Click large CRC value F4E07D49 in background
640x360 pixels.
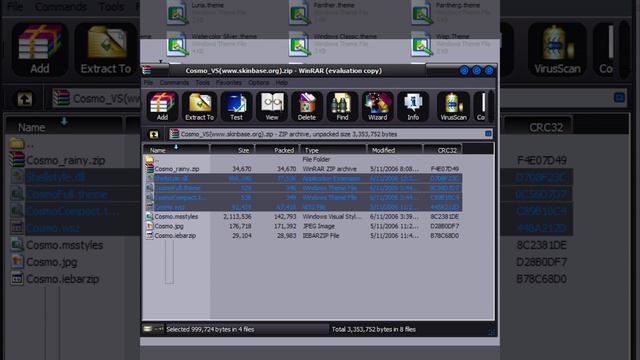coord(541,160)
